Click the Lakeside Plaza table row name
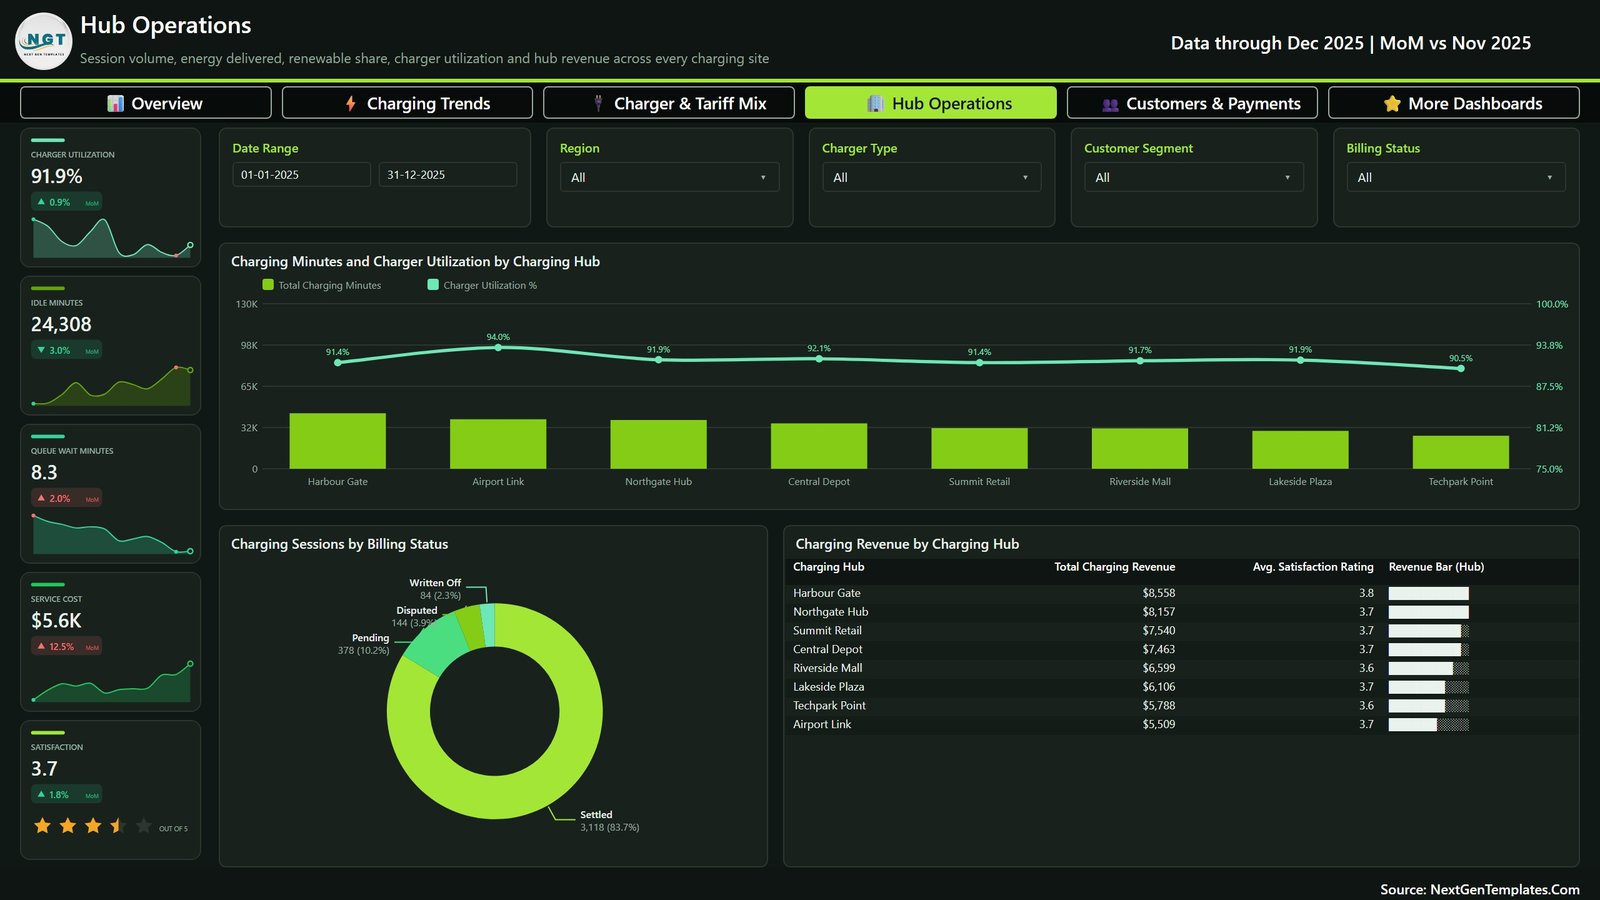The image size is (1600, 900). click(828, 687)
